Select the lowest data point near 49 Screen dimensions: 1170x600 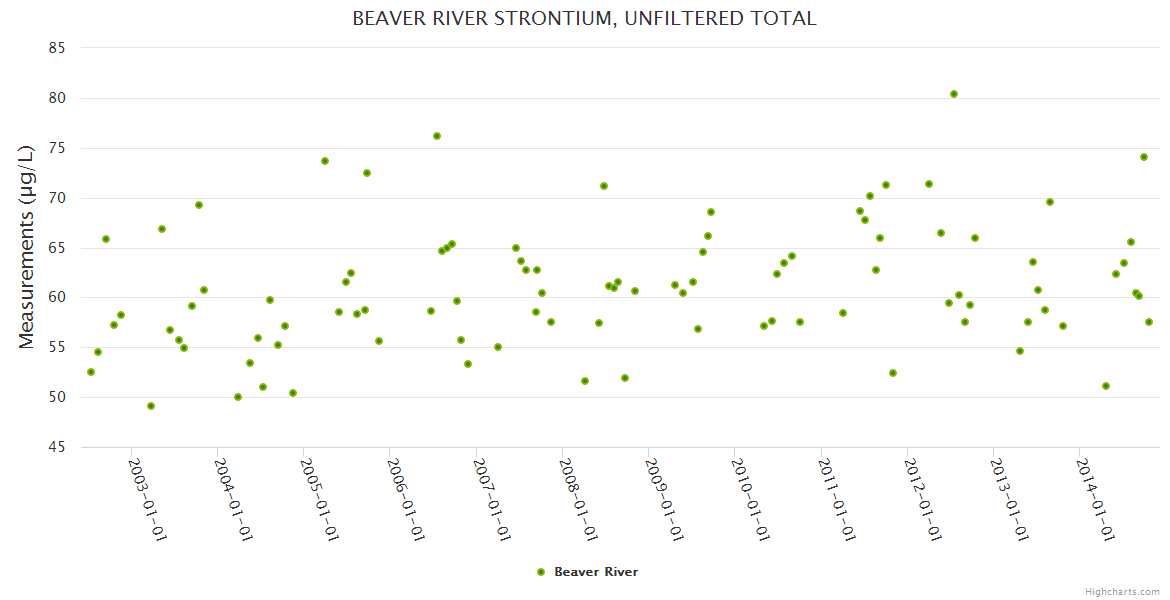click(151, 406)
